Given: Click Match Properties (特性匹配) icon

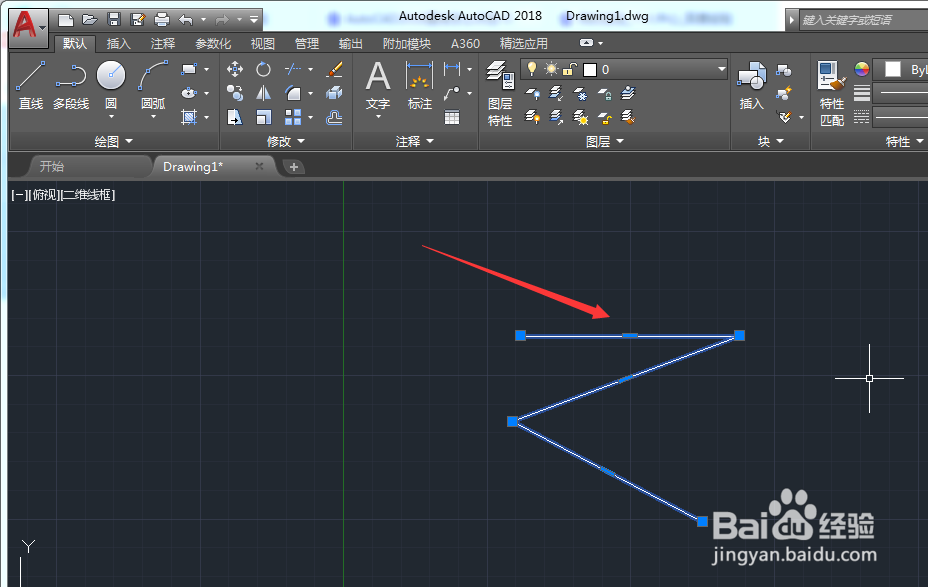Looking at the screenshot, I should coord(832,93).
